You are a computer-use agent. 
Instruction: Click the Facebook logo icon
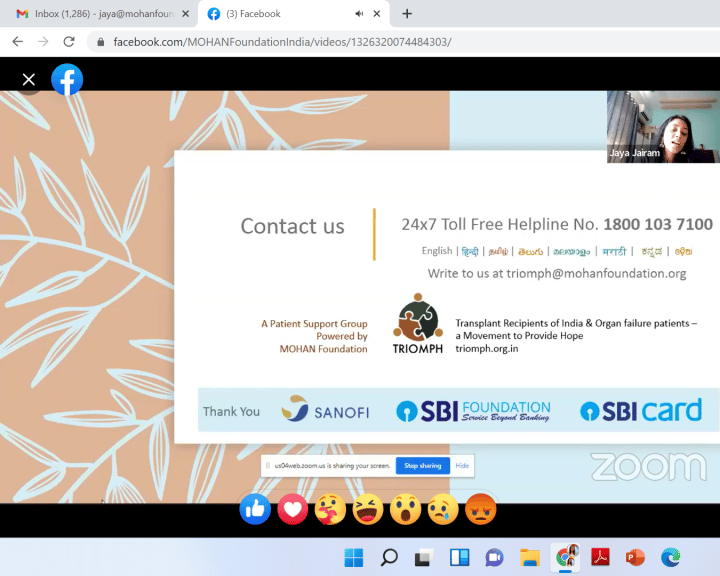click(x=67, y=79)
